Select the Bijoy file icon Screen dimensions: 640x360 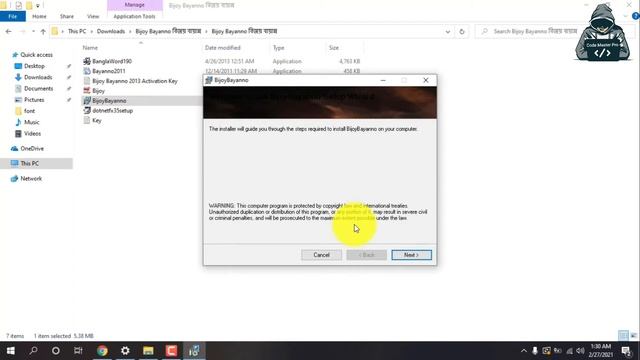(87, 91)
